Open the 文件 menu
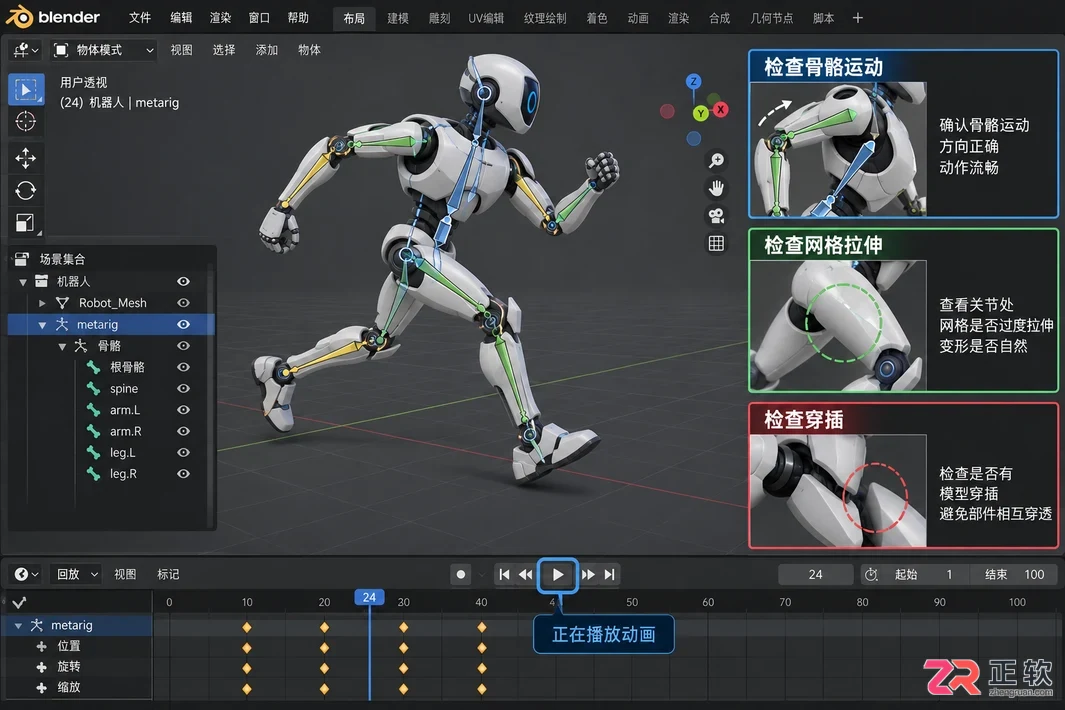Image resolution: width=1065 pixels, height=710 pixels. pos(140,18)
